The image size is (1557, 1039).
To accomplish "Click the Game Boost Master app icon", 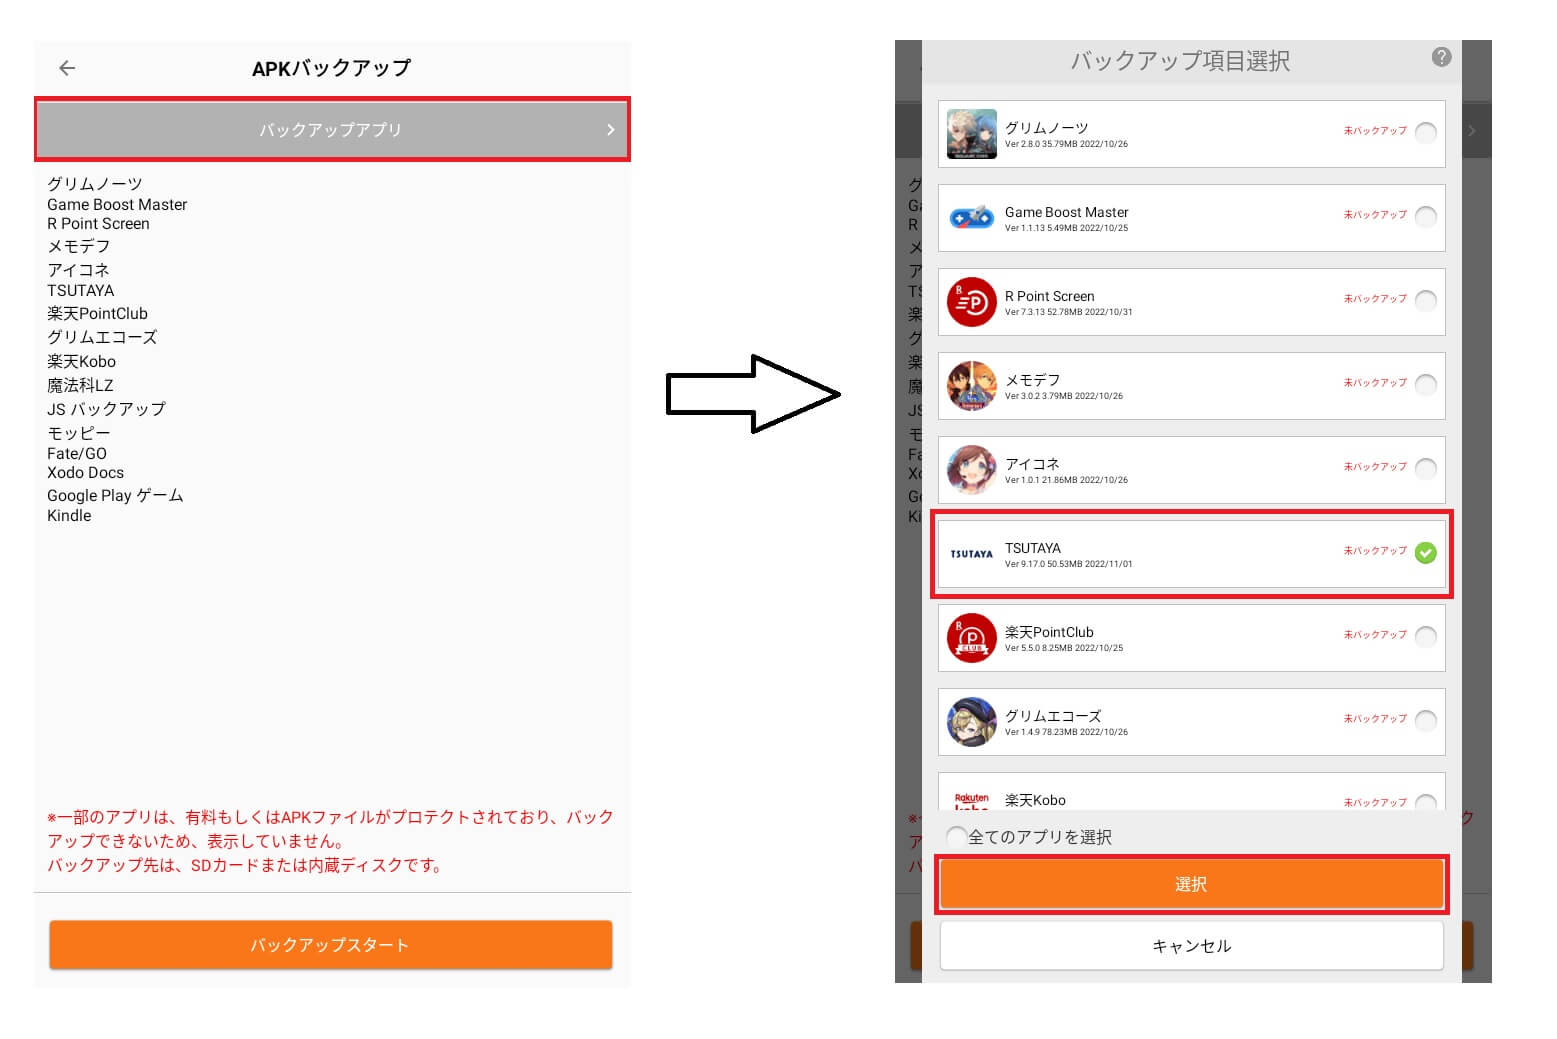I will click(971, 218).
